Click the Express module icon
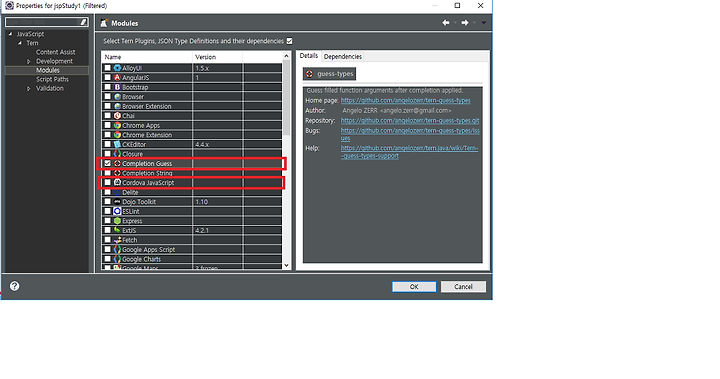This screenshot has height=379, width=720. tap(117, 221)
